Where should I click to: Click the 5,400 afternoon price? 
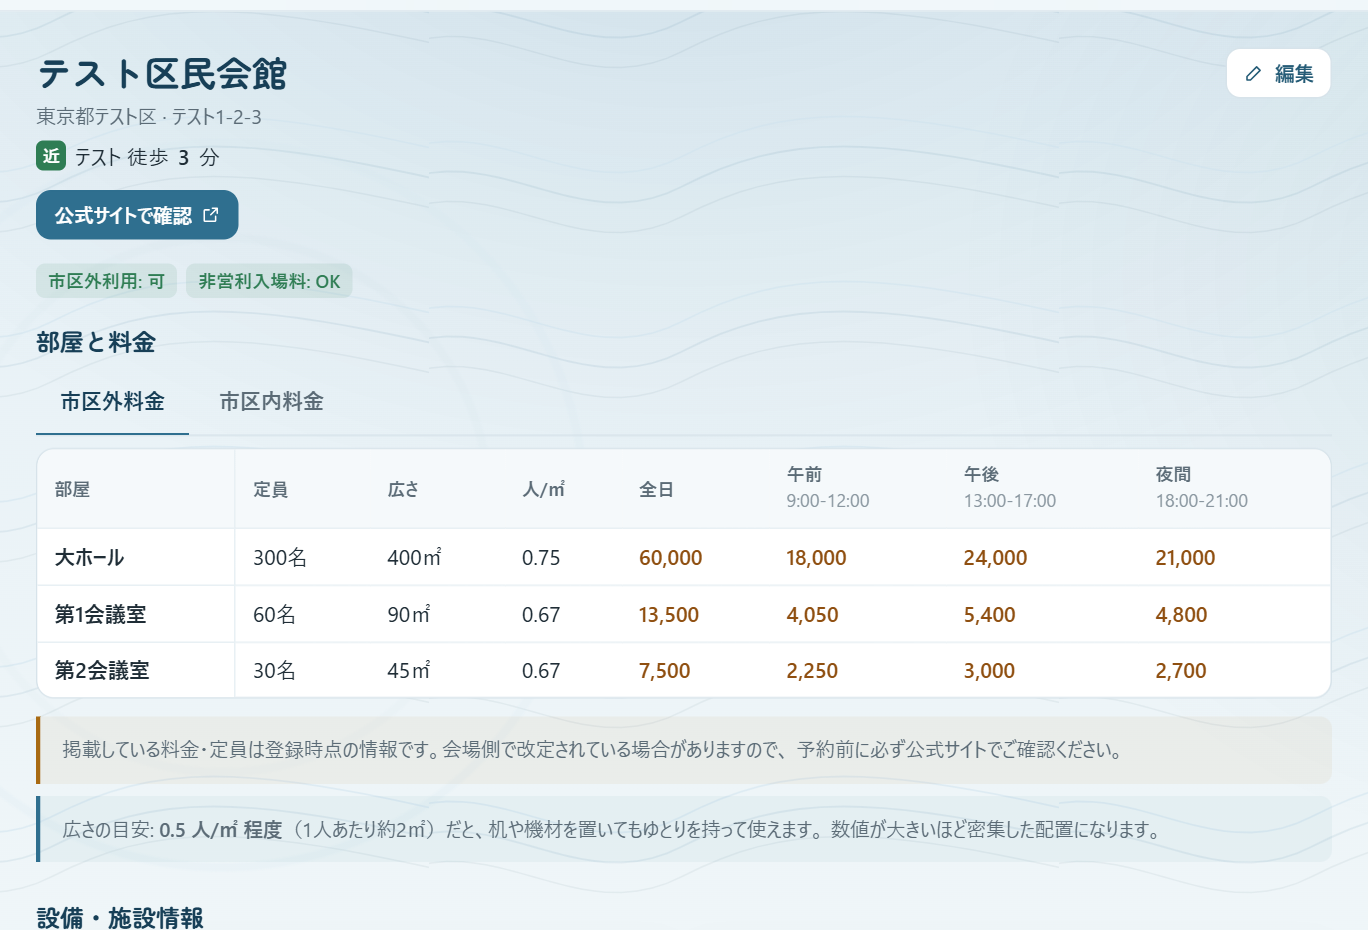pyautogui.click(x=989, y=614)
